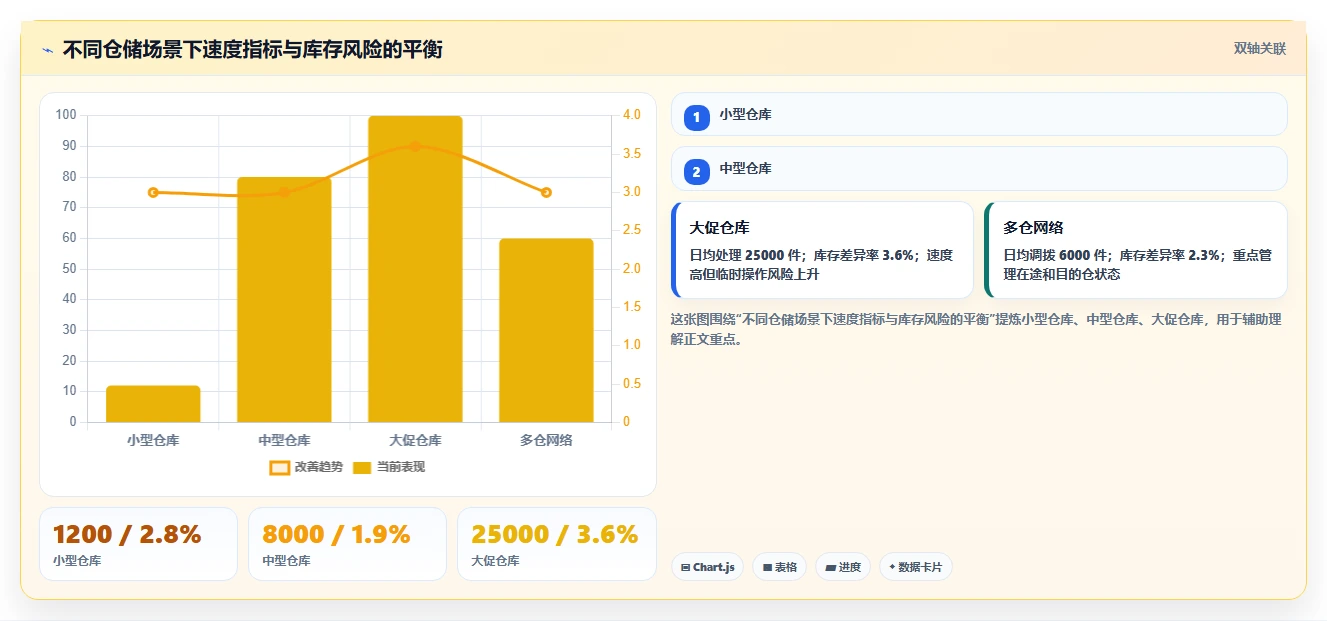Click the 小型仓库 bar in the chart

click(x=153, y=404)
